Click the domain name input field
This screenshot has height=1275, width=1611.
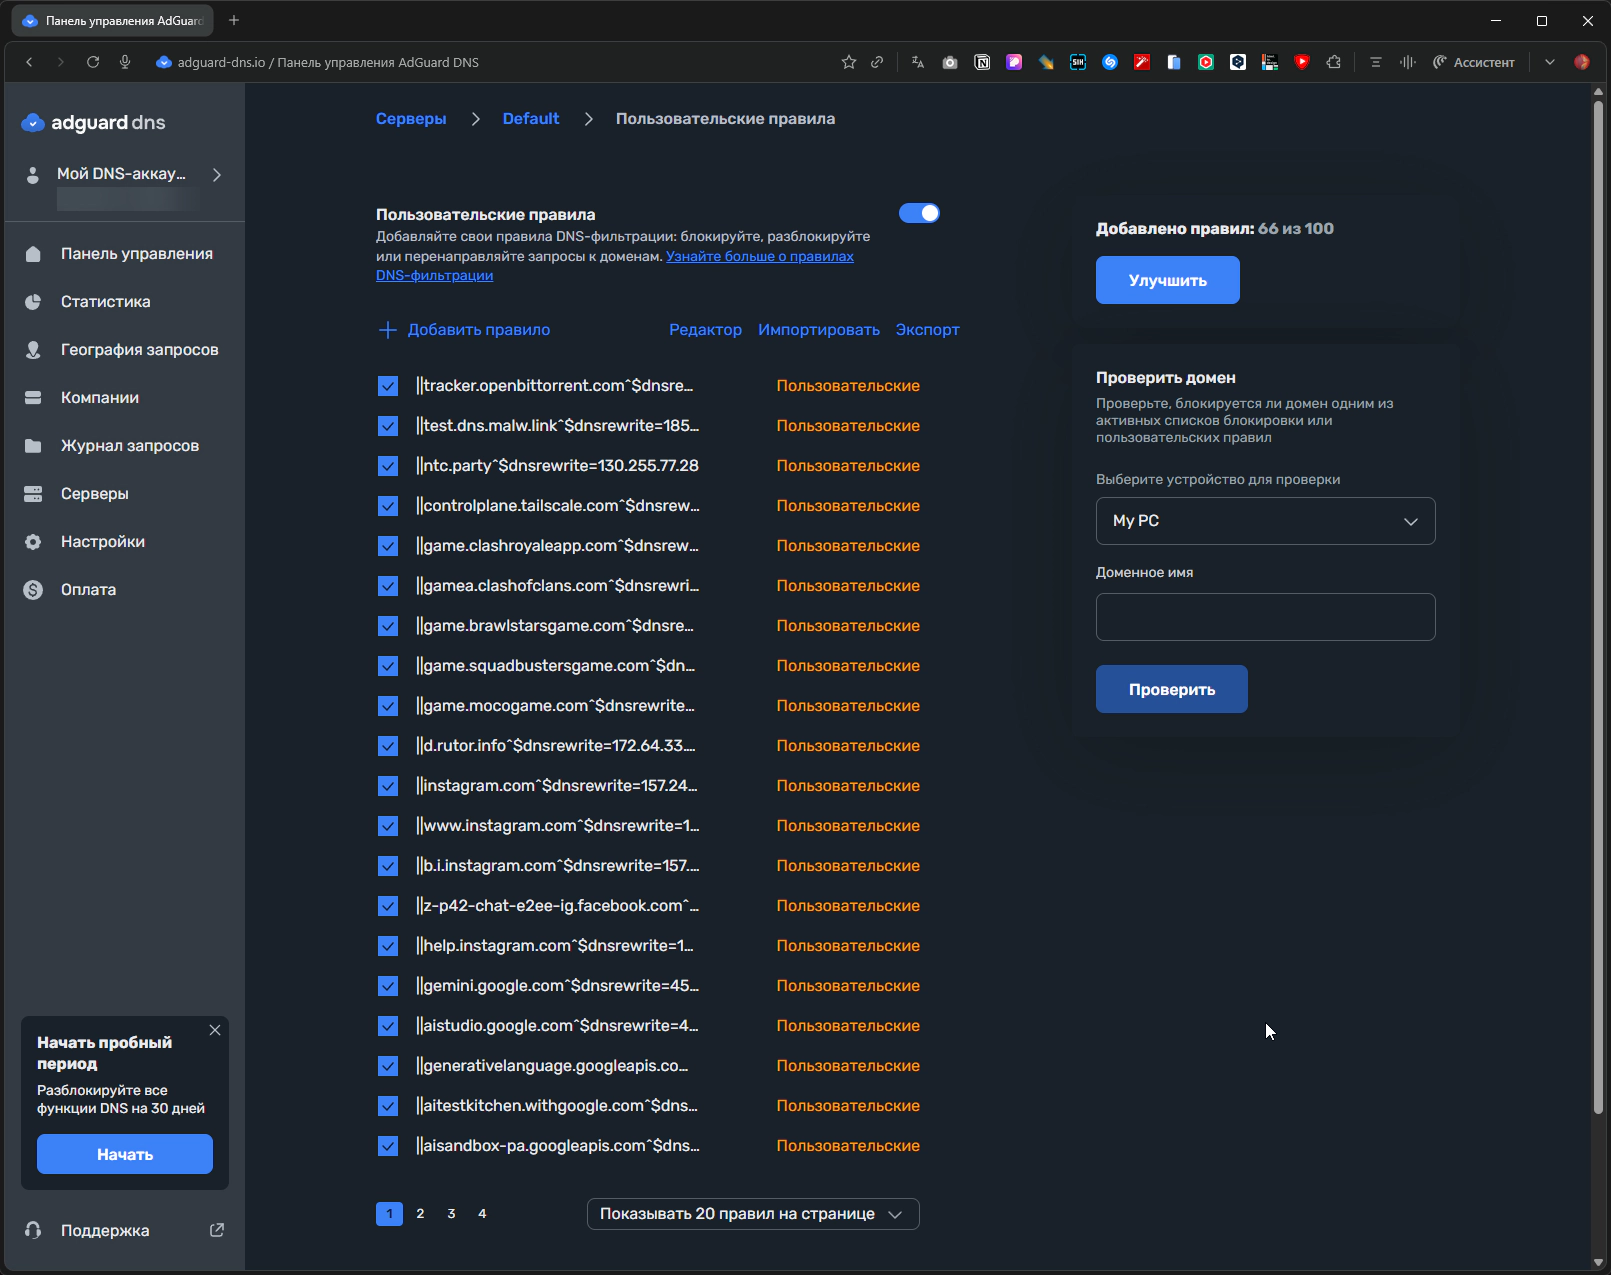pos(1265,617)
